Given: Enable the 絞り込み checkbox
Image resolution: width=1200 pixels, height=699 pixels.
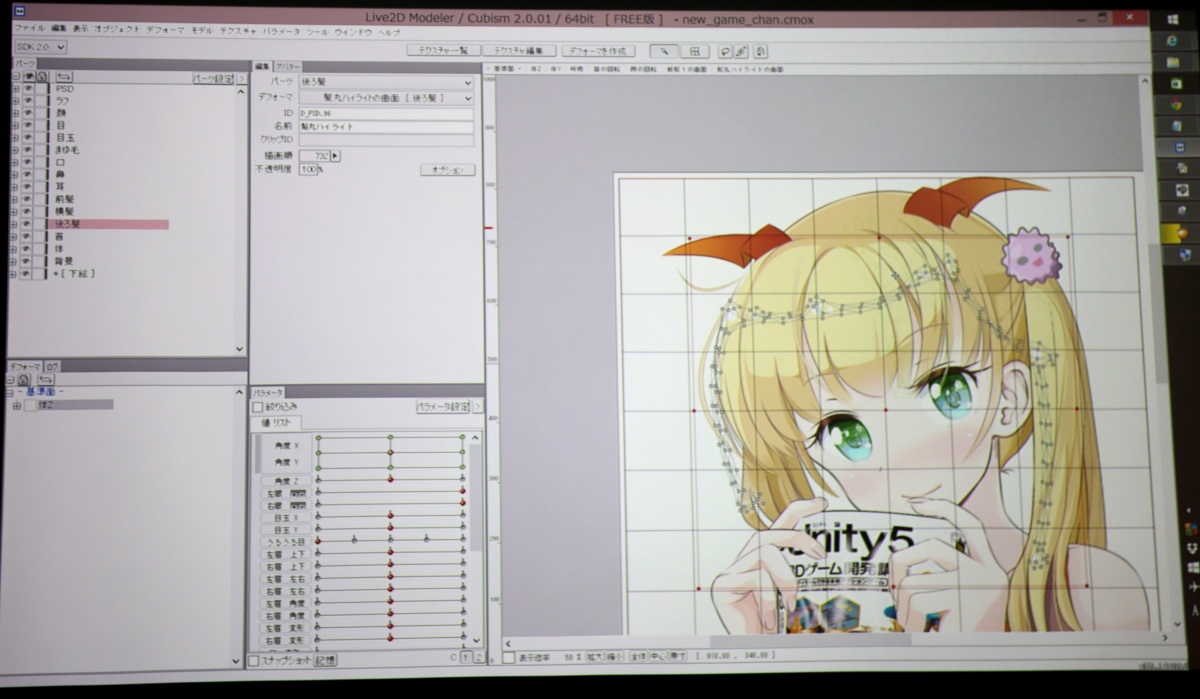Looking at the screenshot, I should [257, 407].
